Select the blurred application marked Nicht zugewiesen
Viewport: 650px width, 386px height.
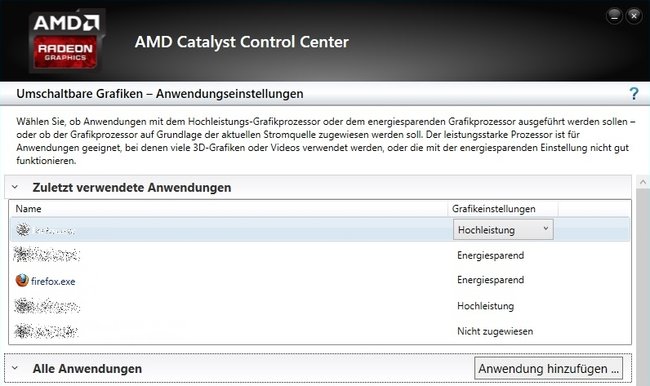46,331
